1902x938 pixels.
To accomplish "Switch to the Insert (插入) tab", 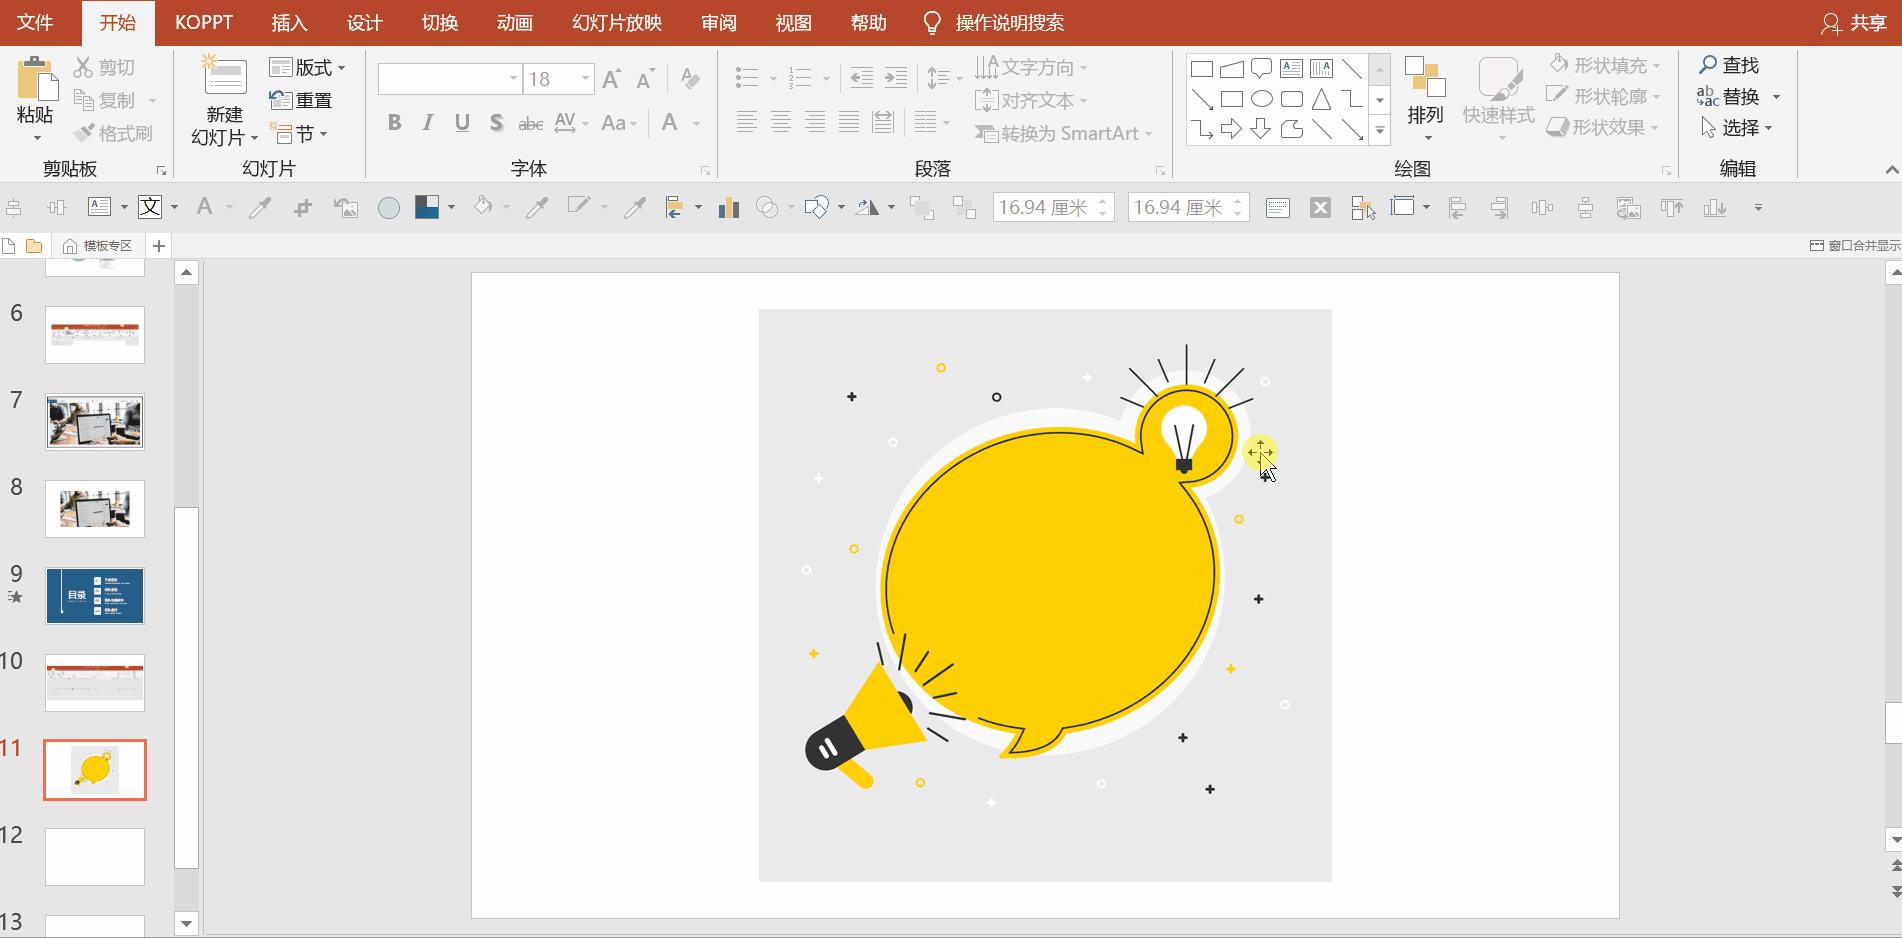I will click(x=289, y=23).
